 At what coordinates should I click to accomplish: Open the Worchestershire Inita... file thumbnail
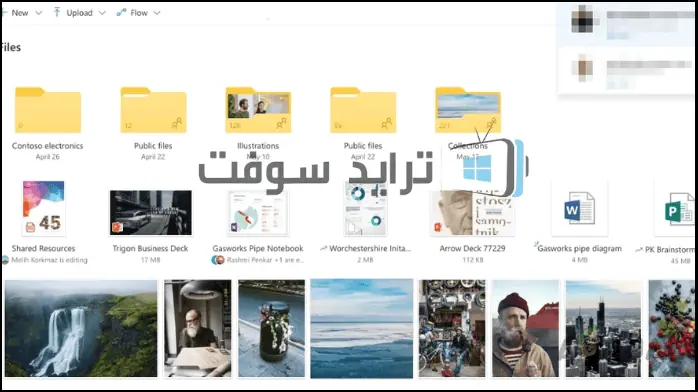[365, 209]
